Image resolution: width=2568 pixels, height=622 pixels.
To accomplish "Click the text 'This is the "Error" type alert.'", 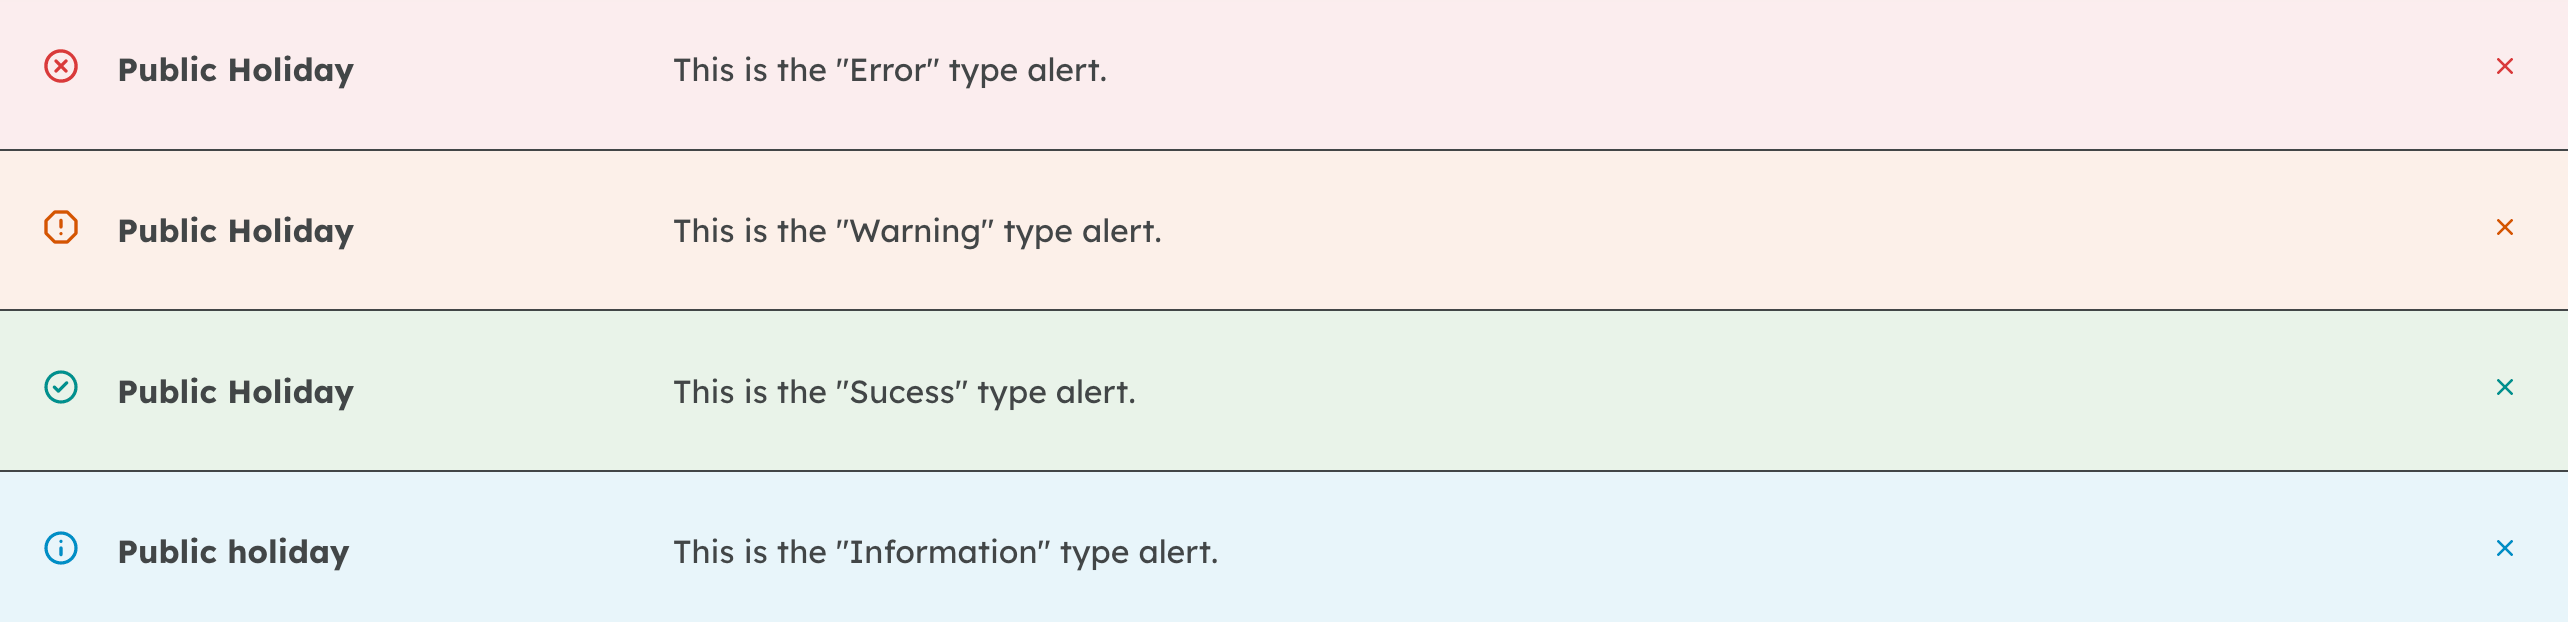I will tap(890, 70).
